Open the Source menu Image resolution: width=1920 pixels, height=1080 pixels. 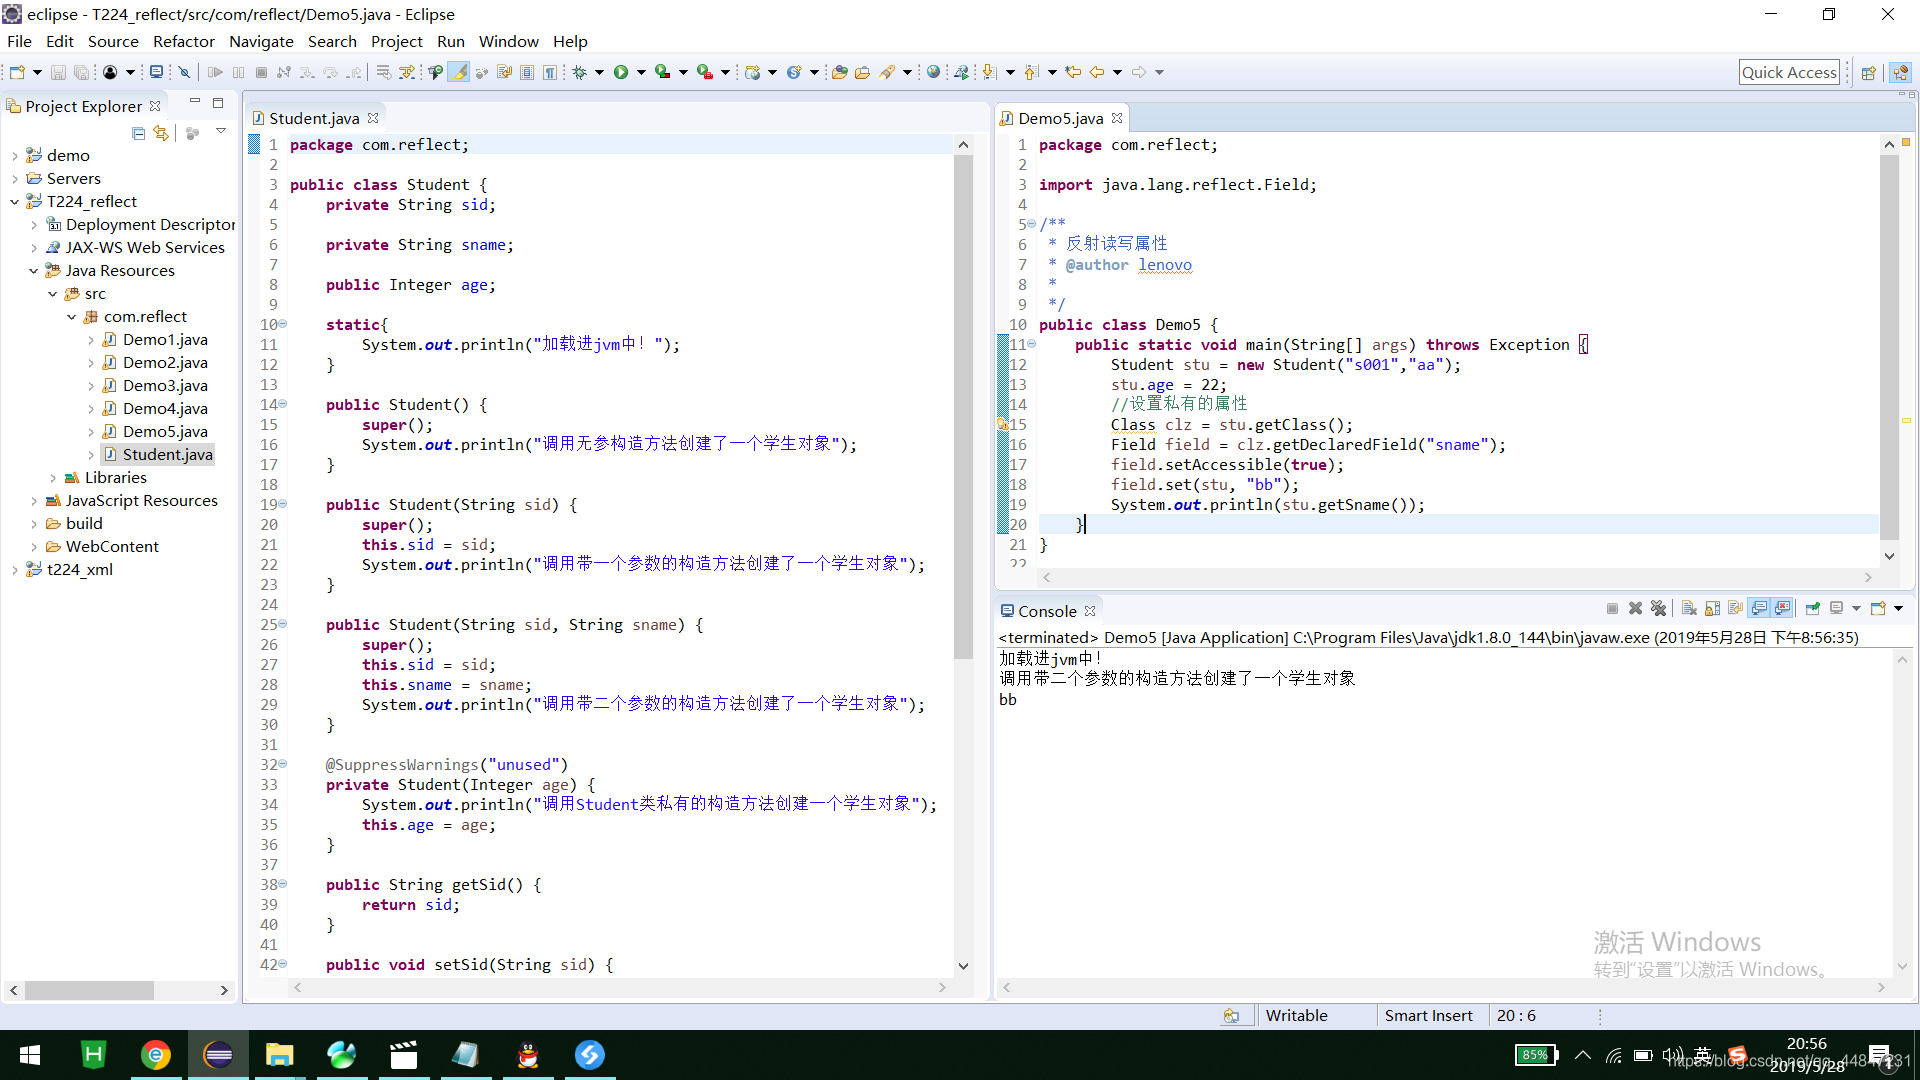[113, 41]
